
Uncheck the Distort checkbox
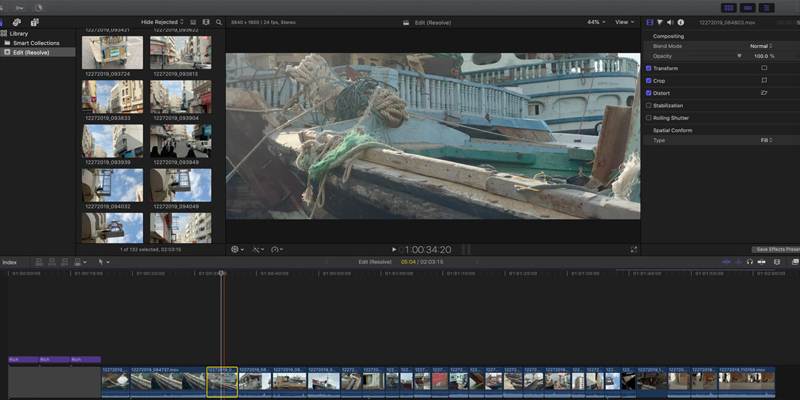[648, 93]
